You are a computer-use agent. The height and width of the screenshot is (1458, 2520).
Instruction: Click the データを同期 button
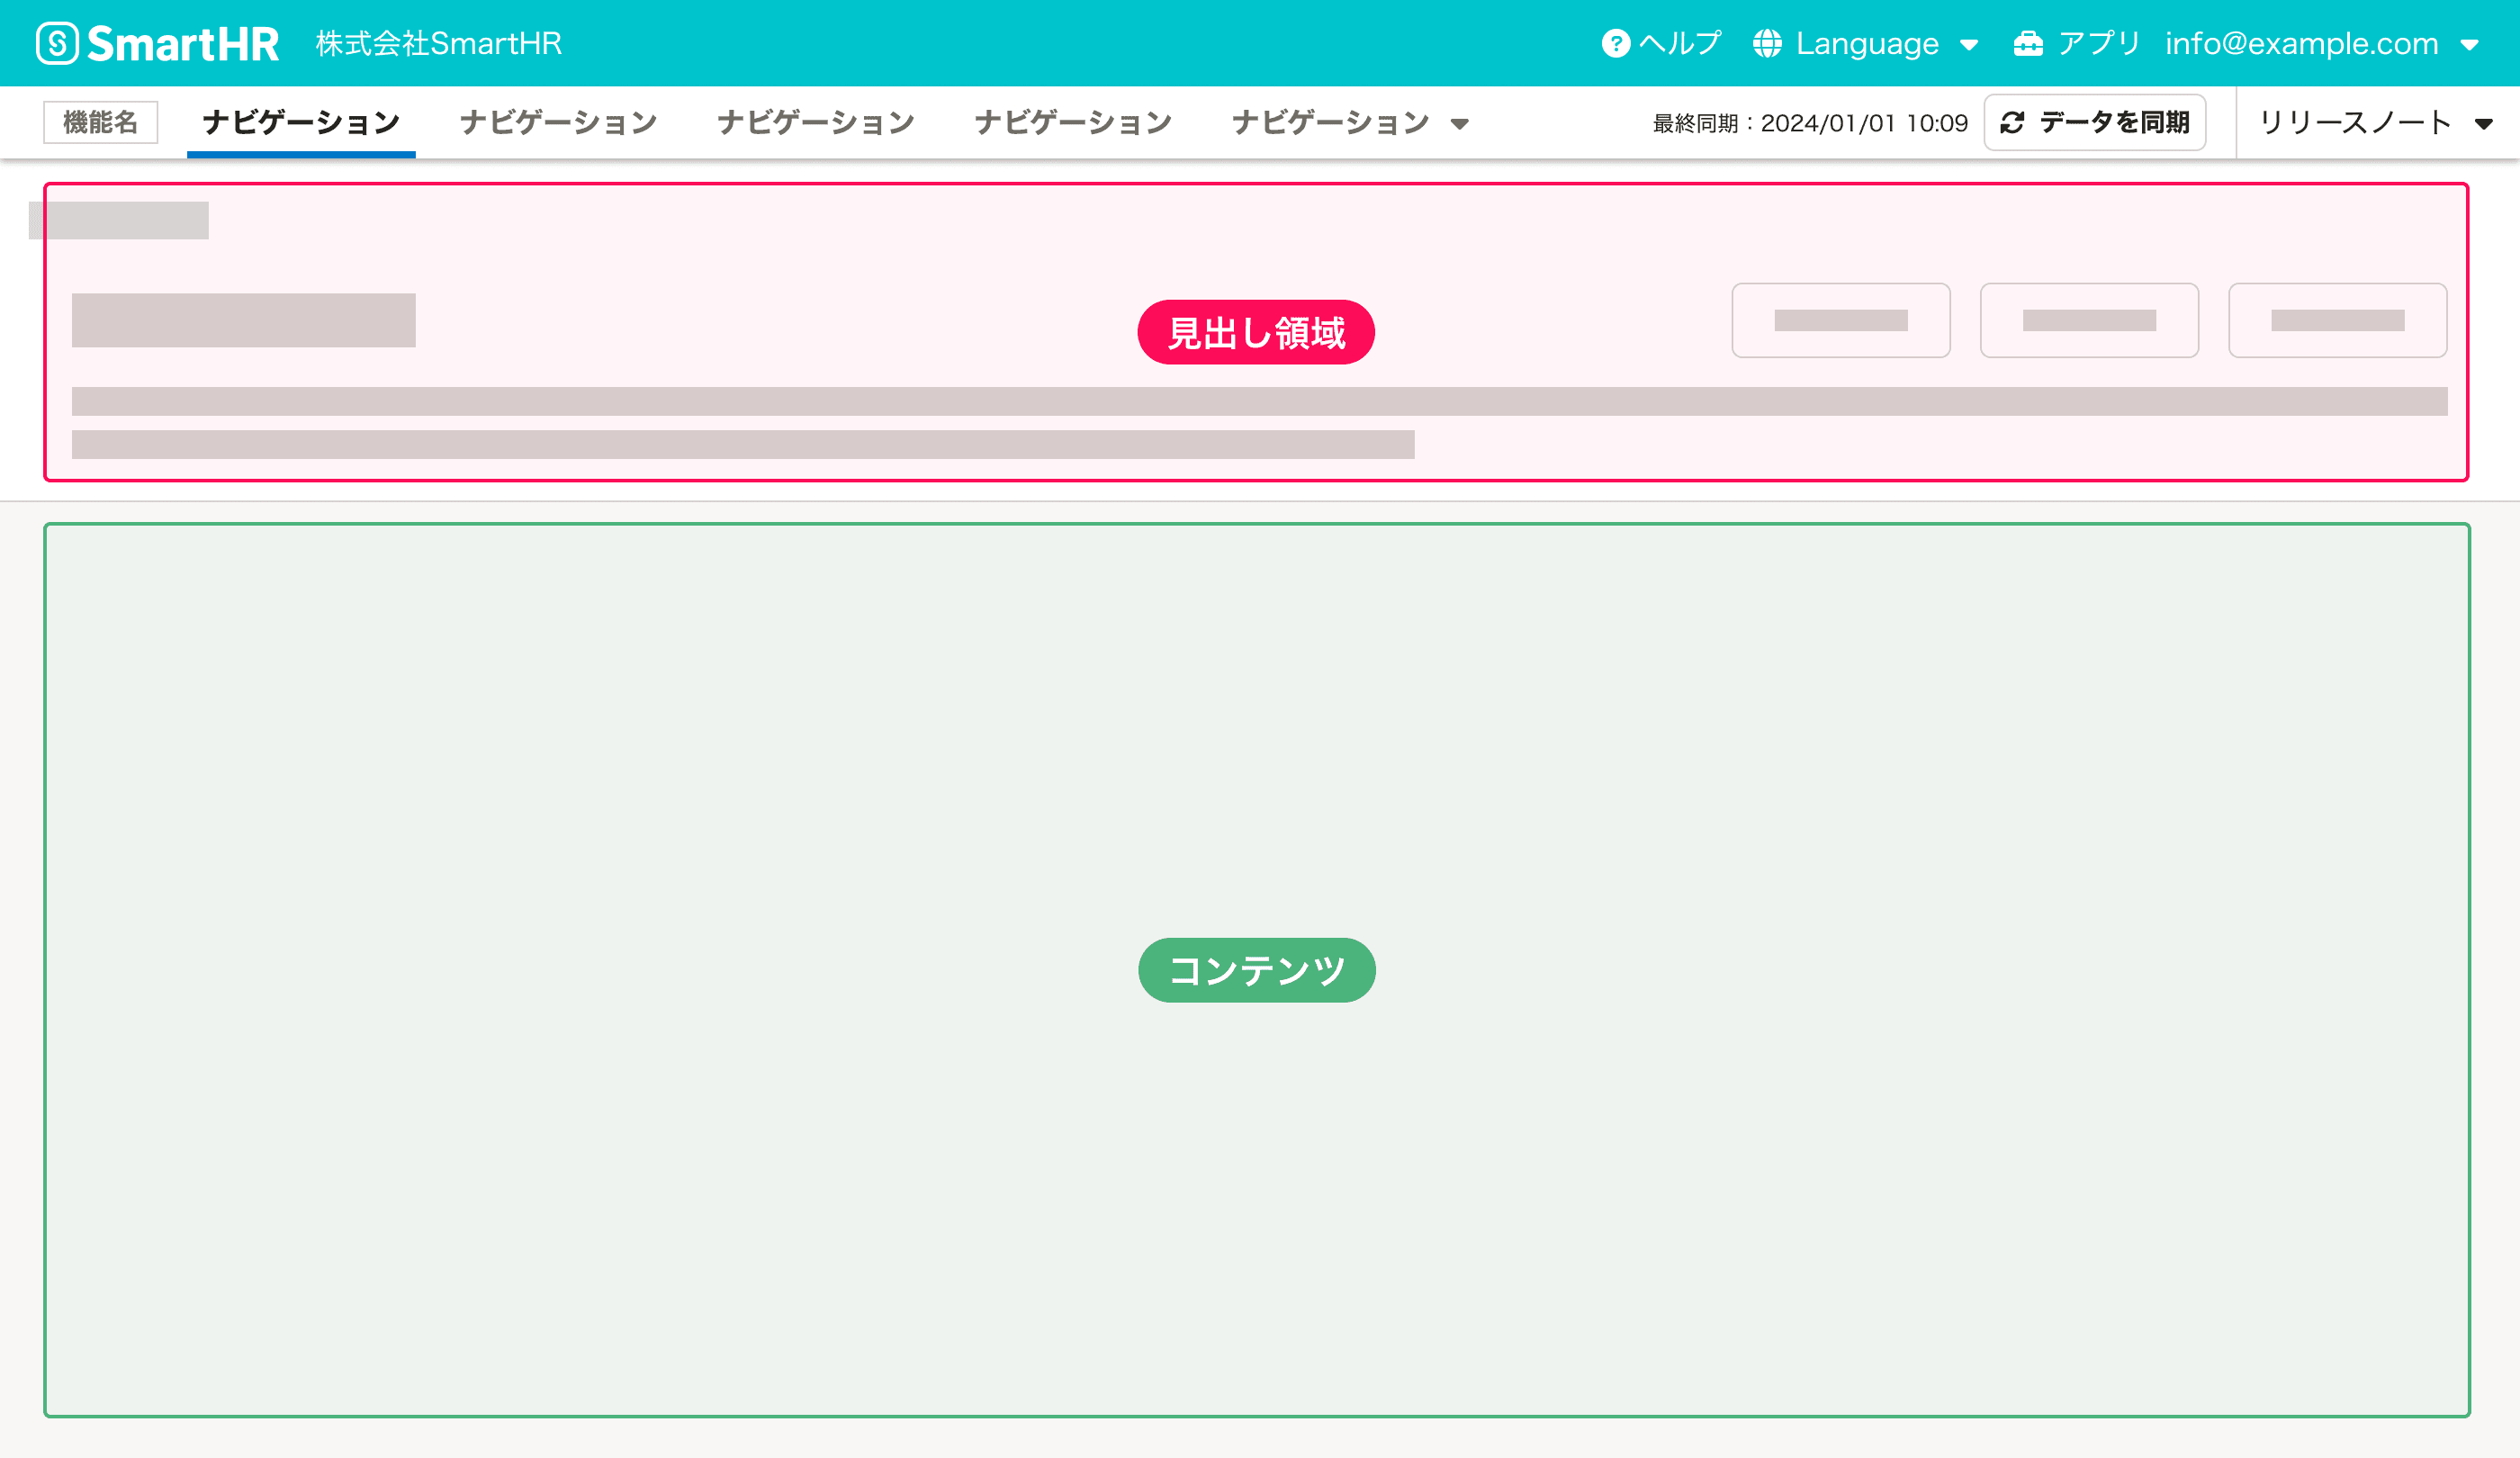(2095, 122)
